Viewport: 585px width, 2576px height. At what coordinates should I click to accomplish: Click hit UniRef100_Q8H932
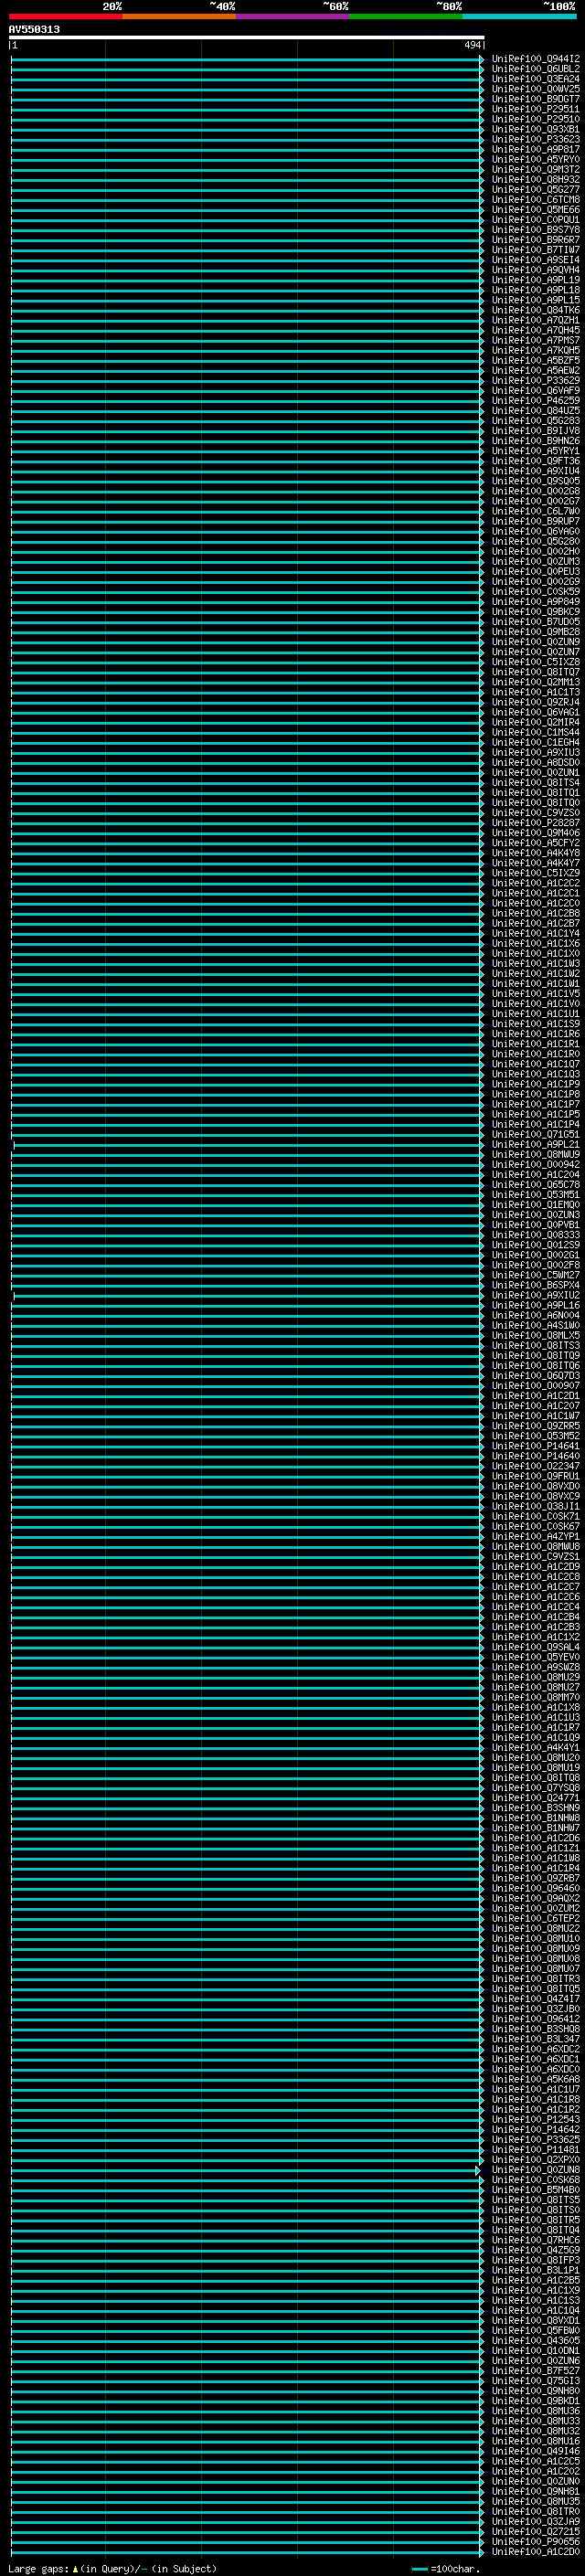click(x=536, y=179)
